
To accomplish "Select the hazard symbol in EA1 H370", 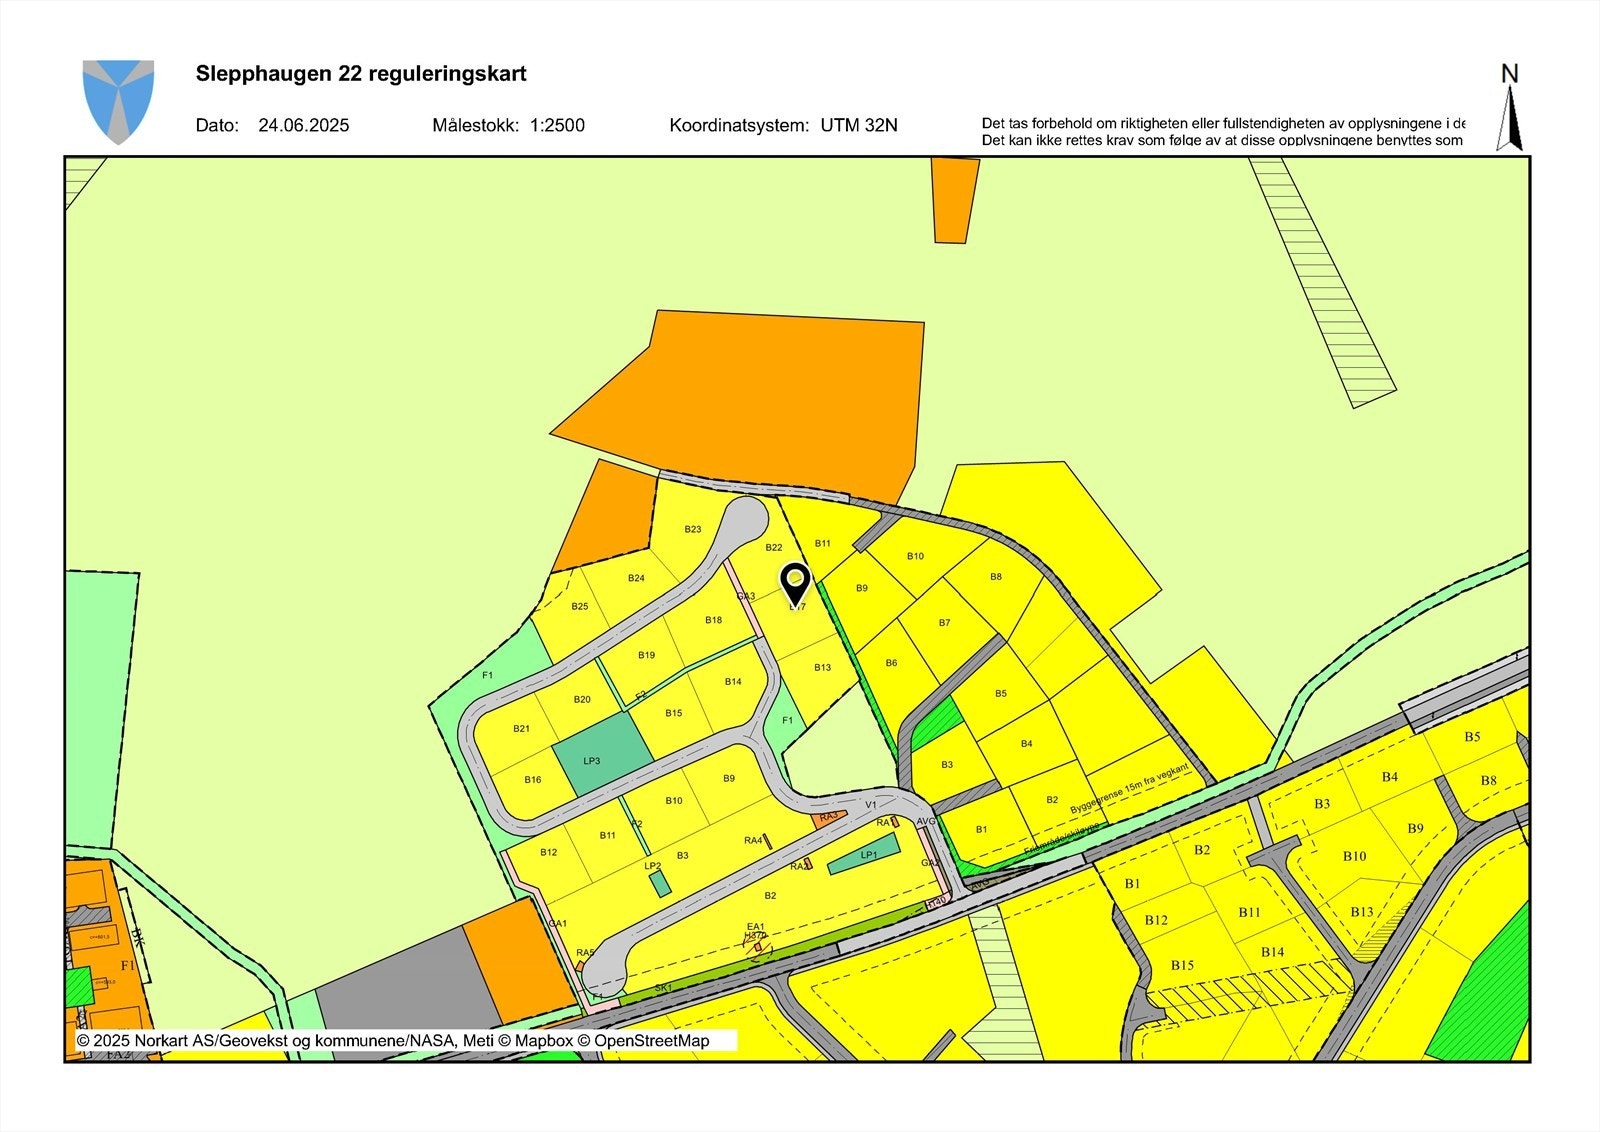I will pyautogui.click(x=757, y=947).
